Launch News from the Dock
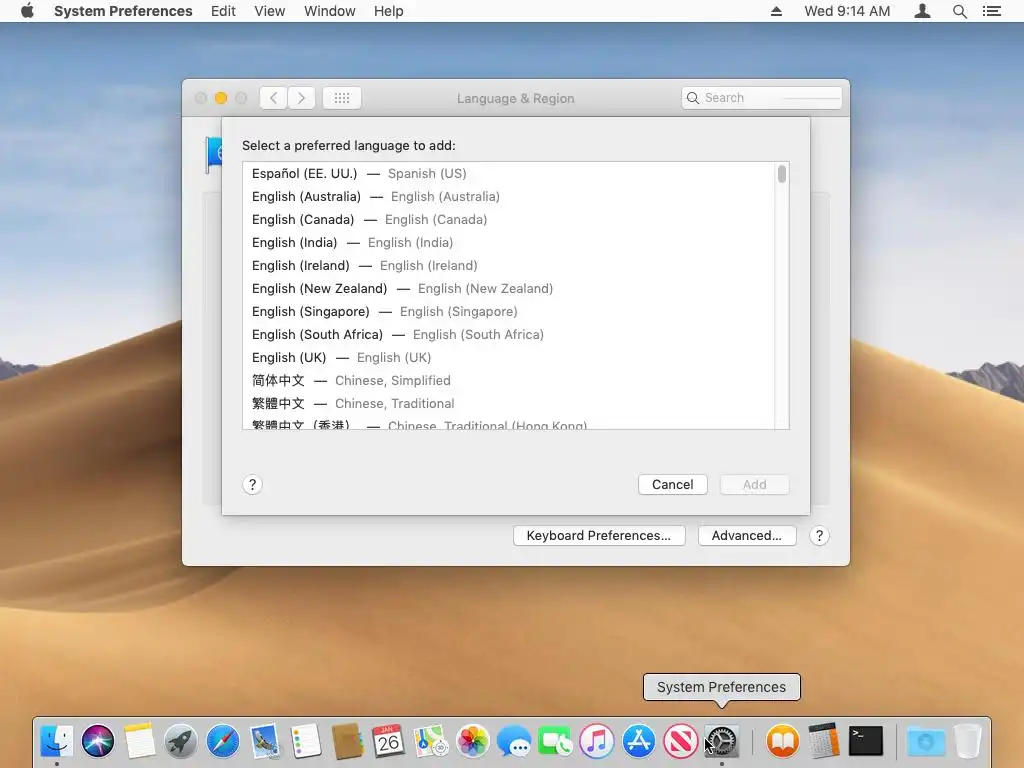The width and height of the screenshot is (1024, 768). [680, 741]
